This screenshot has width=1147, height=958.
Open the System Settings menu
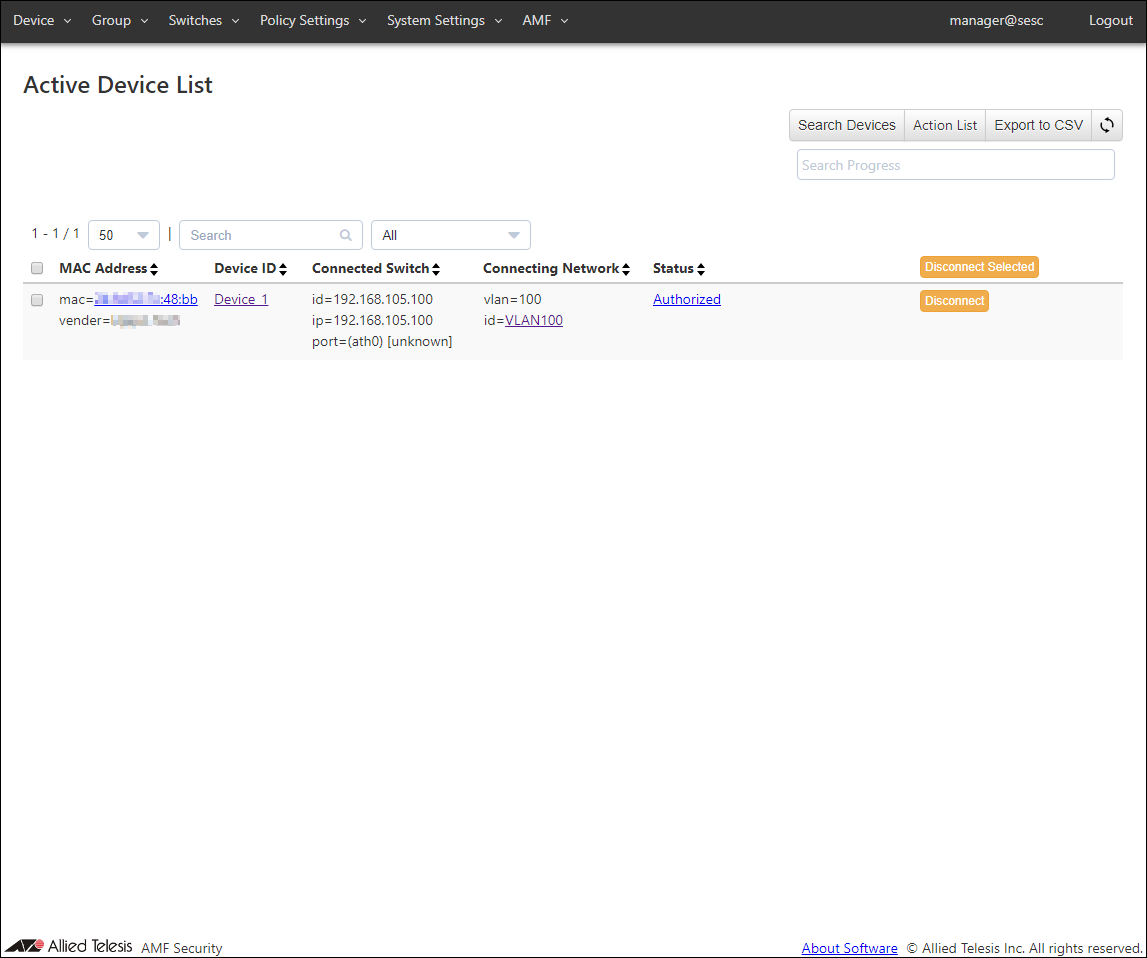tap(443, 20)
